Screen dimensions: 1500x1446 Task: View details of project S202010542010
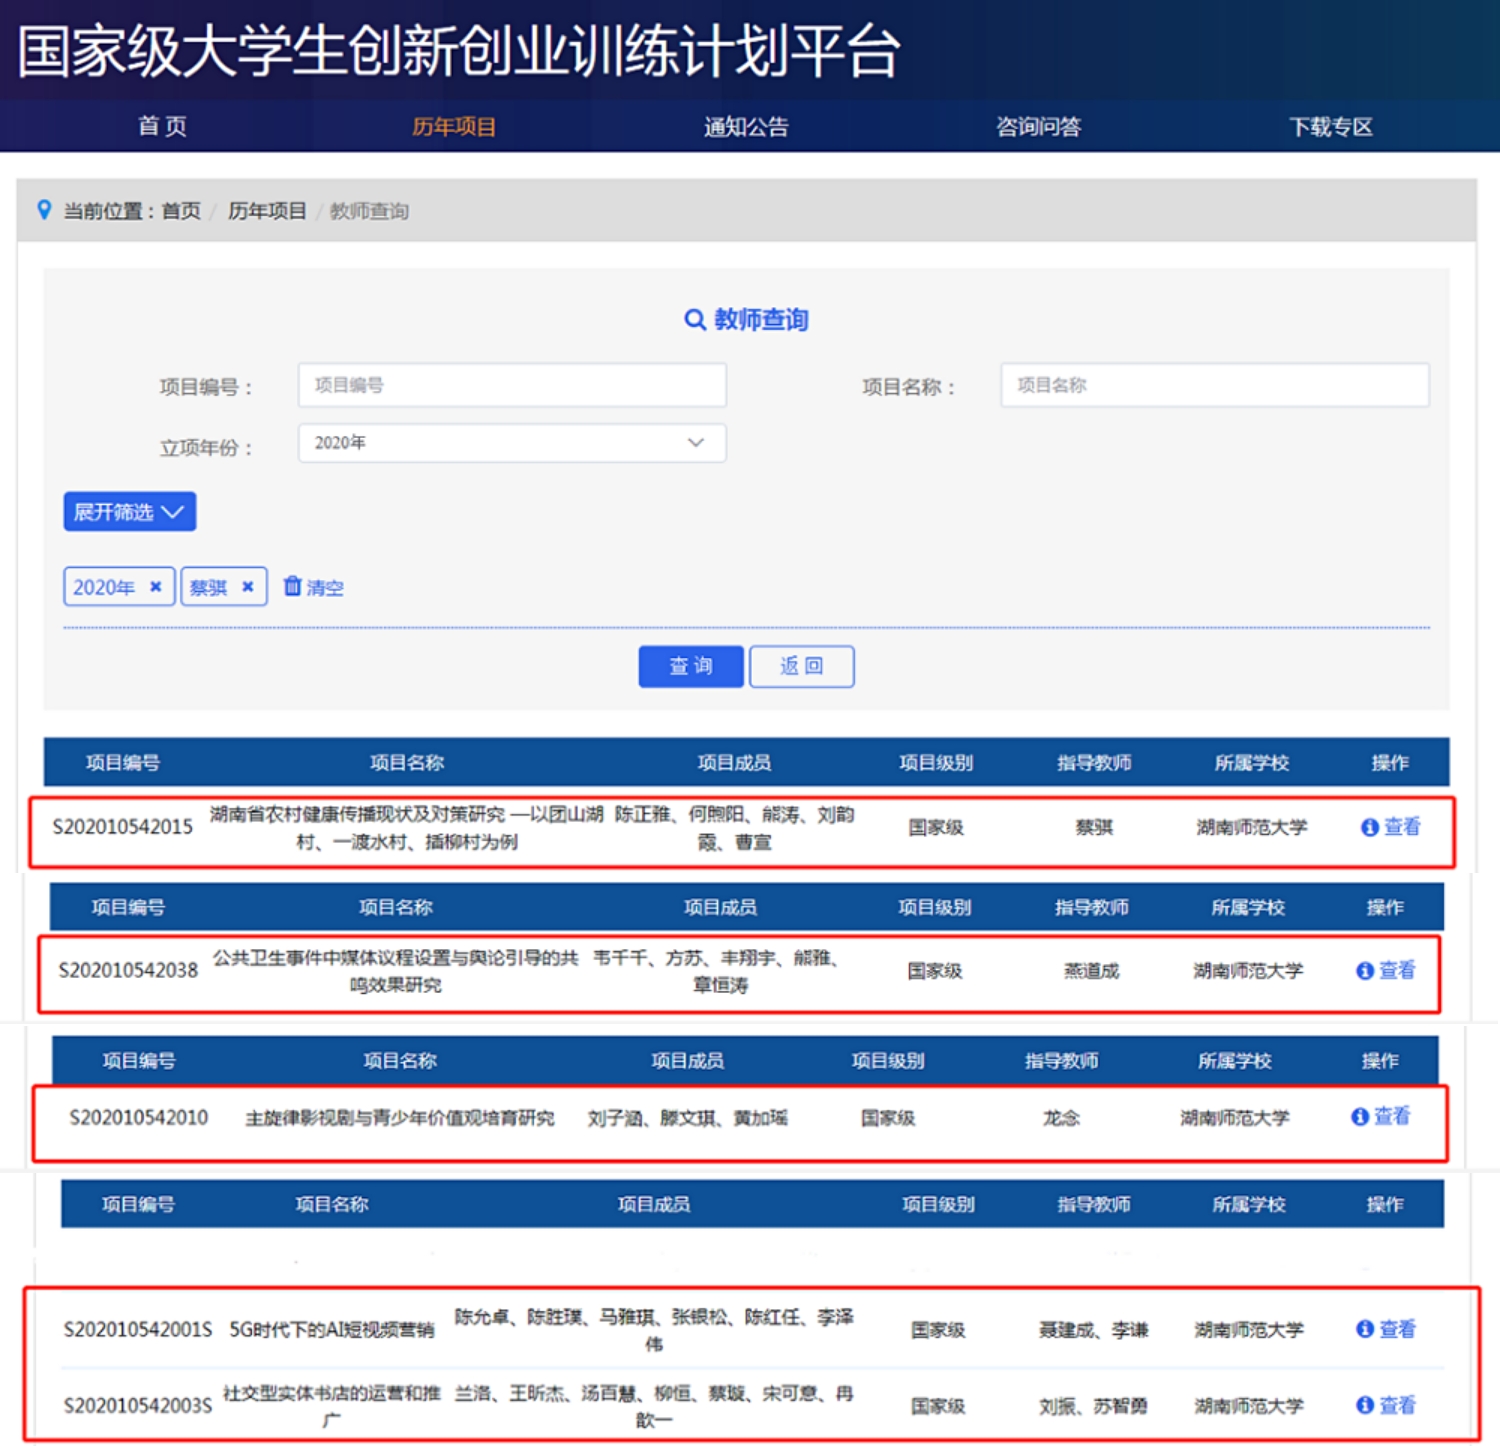point(1381,1116)
